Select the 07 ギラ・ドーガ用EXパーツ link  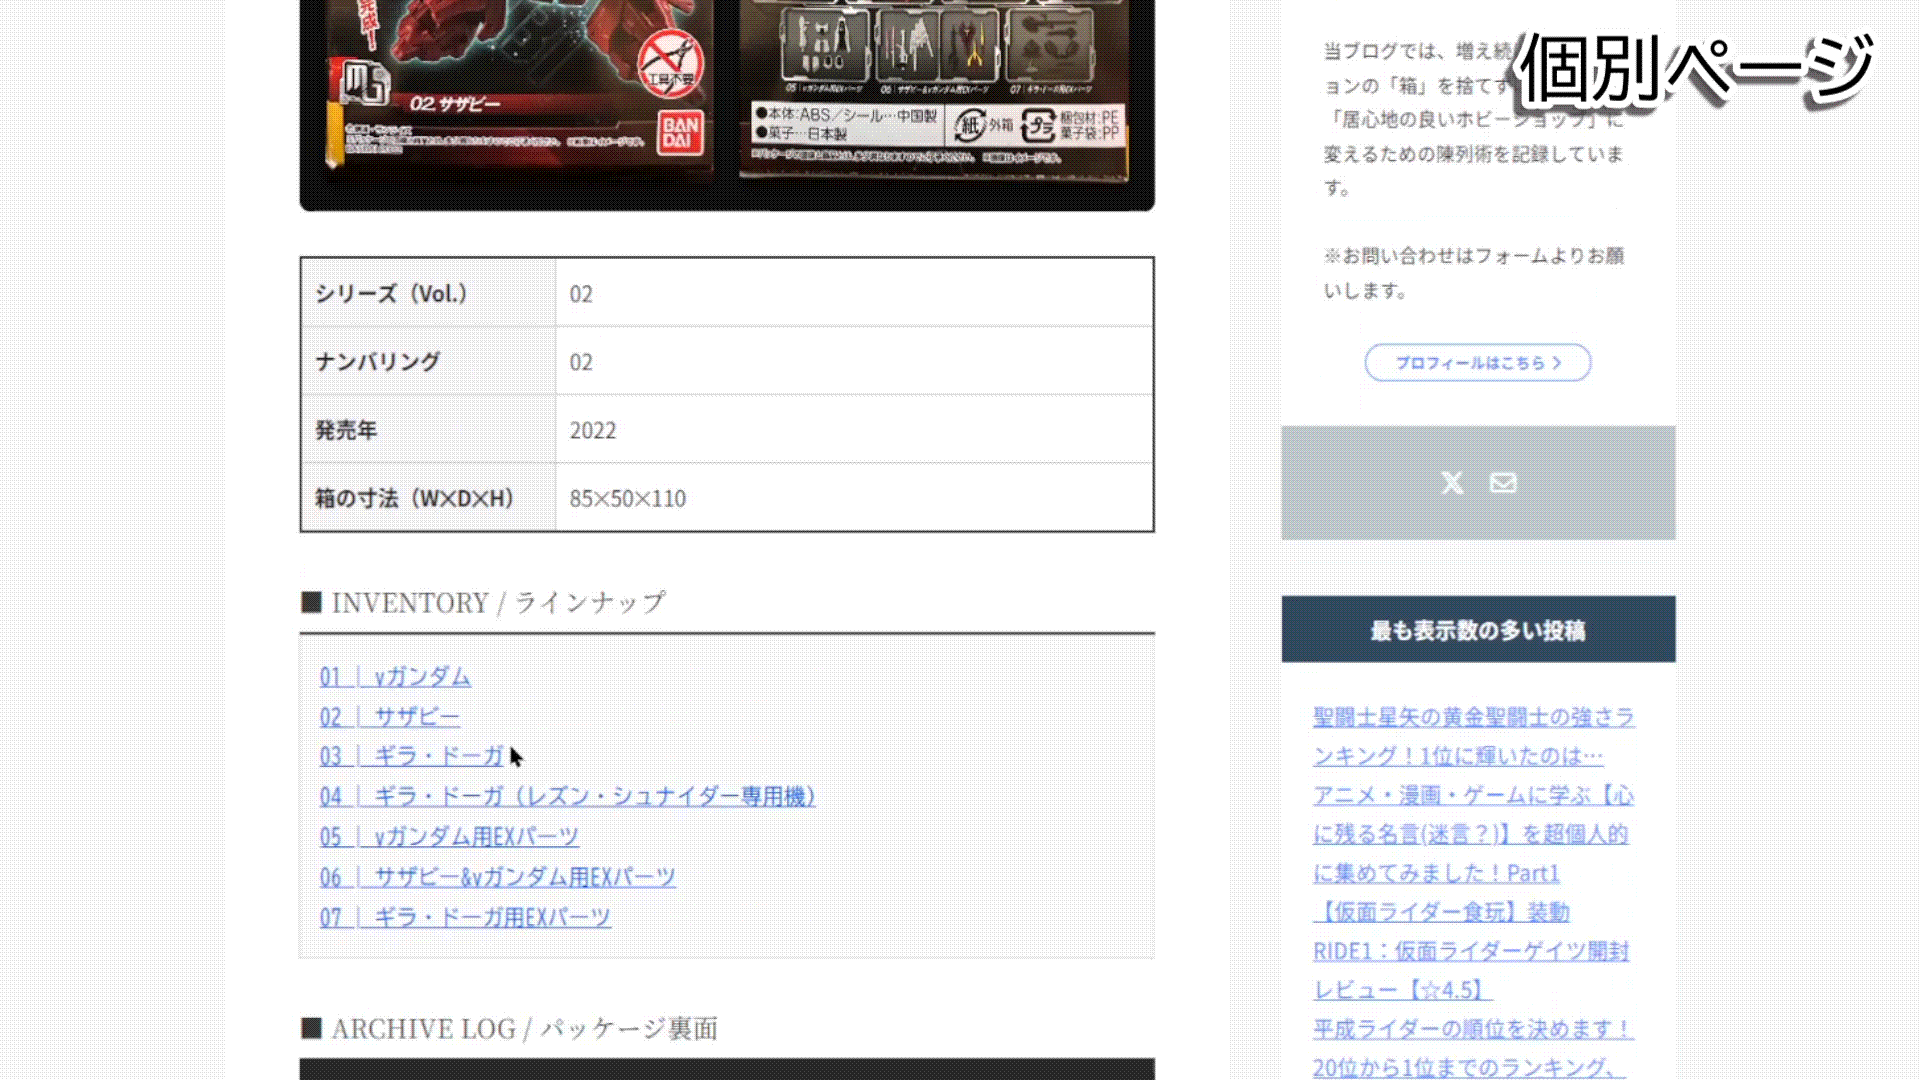[x=465, y=917]
